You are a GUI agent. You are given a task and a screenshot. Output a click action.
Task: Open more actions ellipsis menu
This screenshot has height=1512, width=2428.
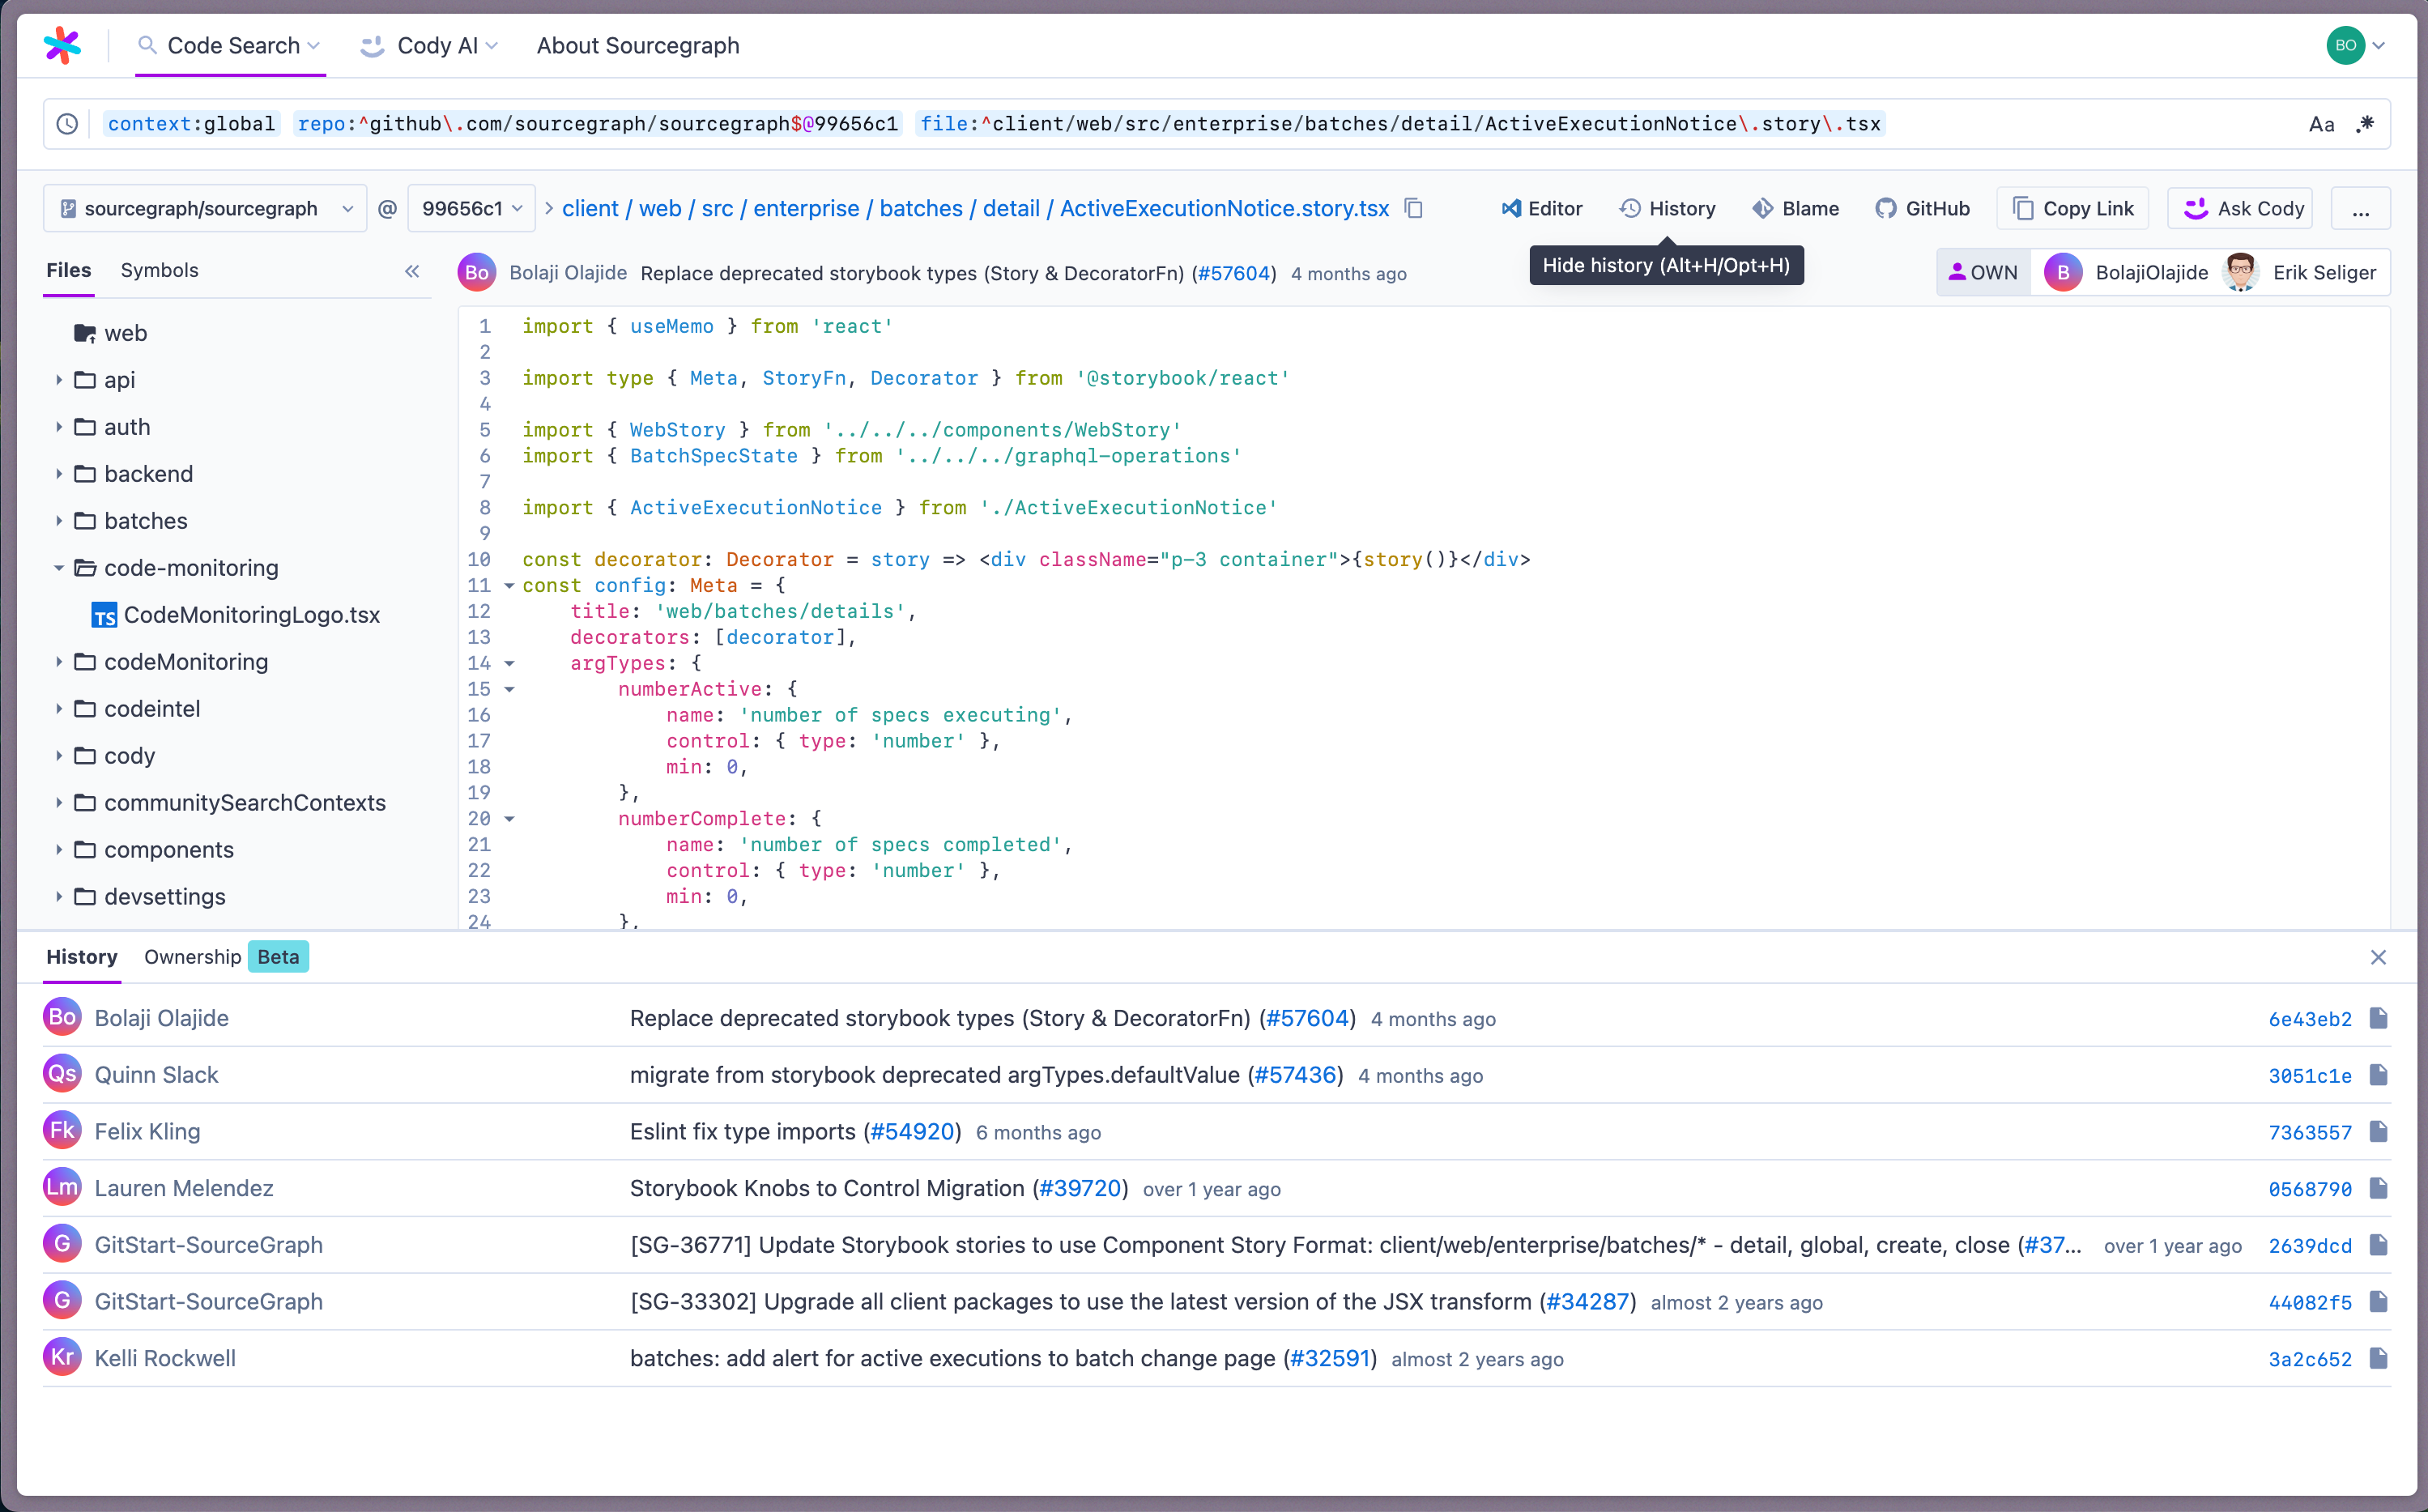(2360, 208)
